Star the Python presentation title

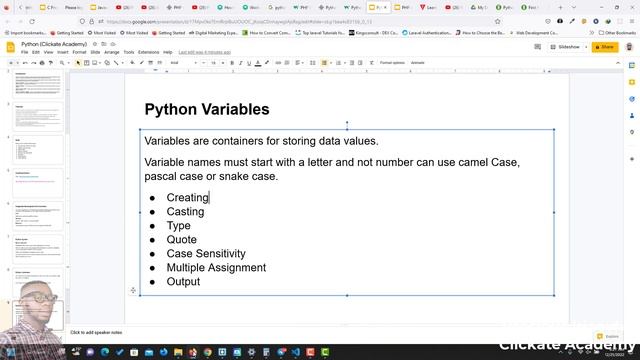[x=95, y=44]
